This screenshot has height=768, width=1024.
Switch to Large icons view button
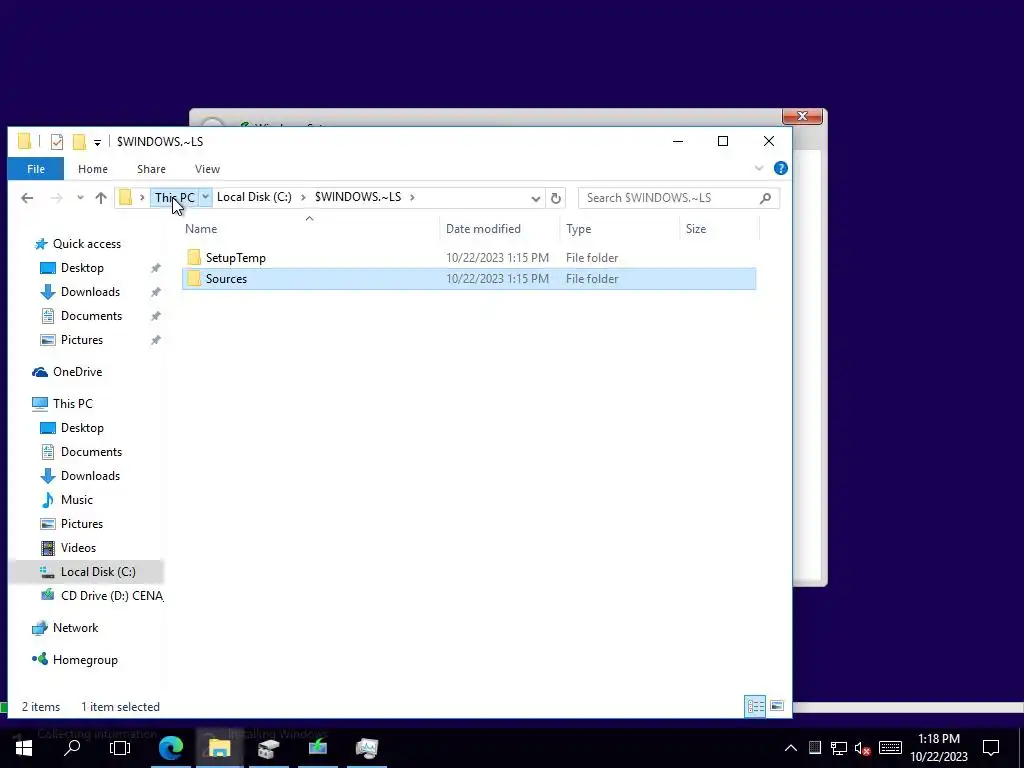pos(776,706)
